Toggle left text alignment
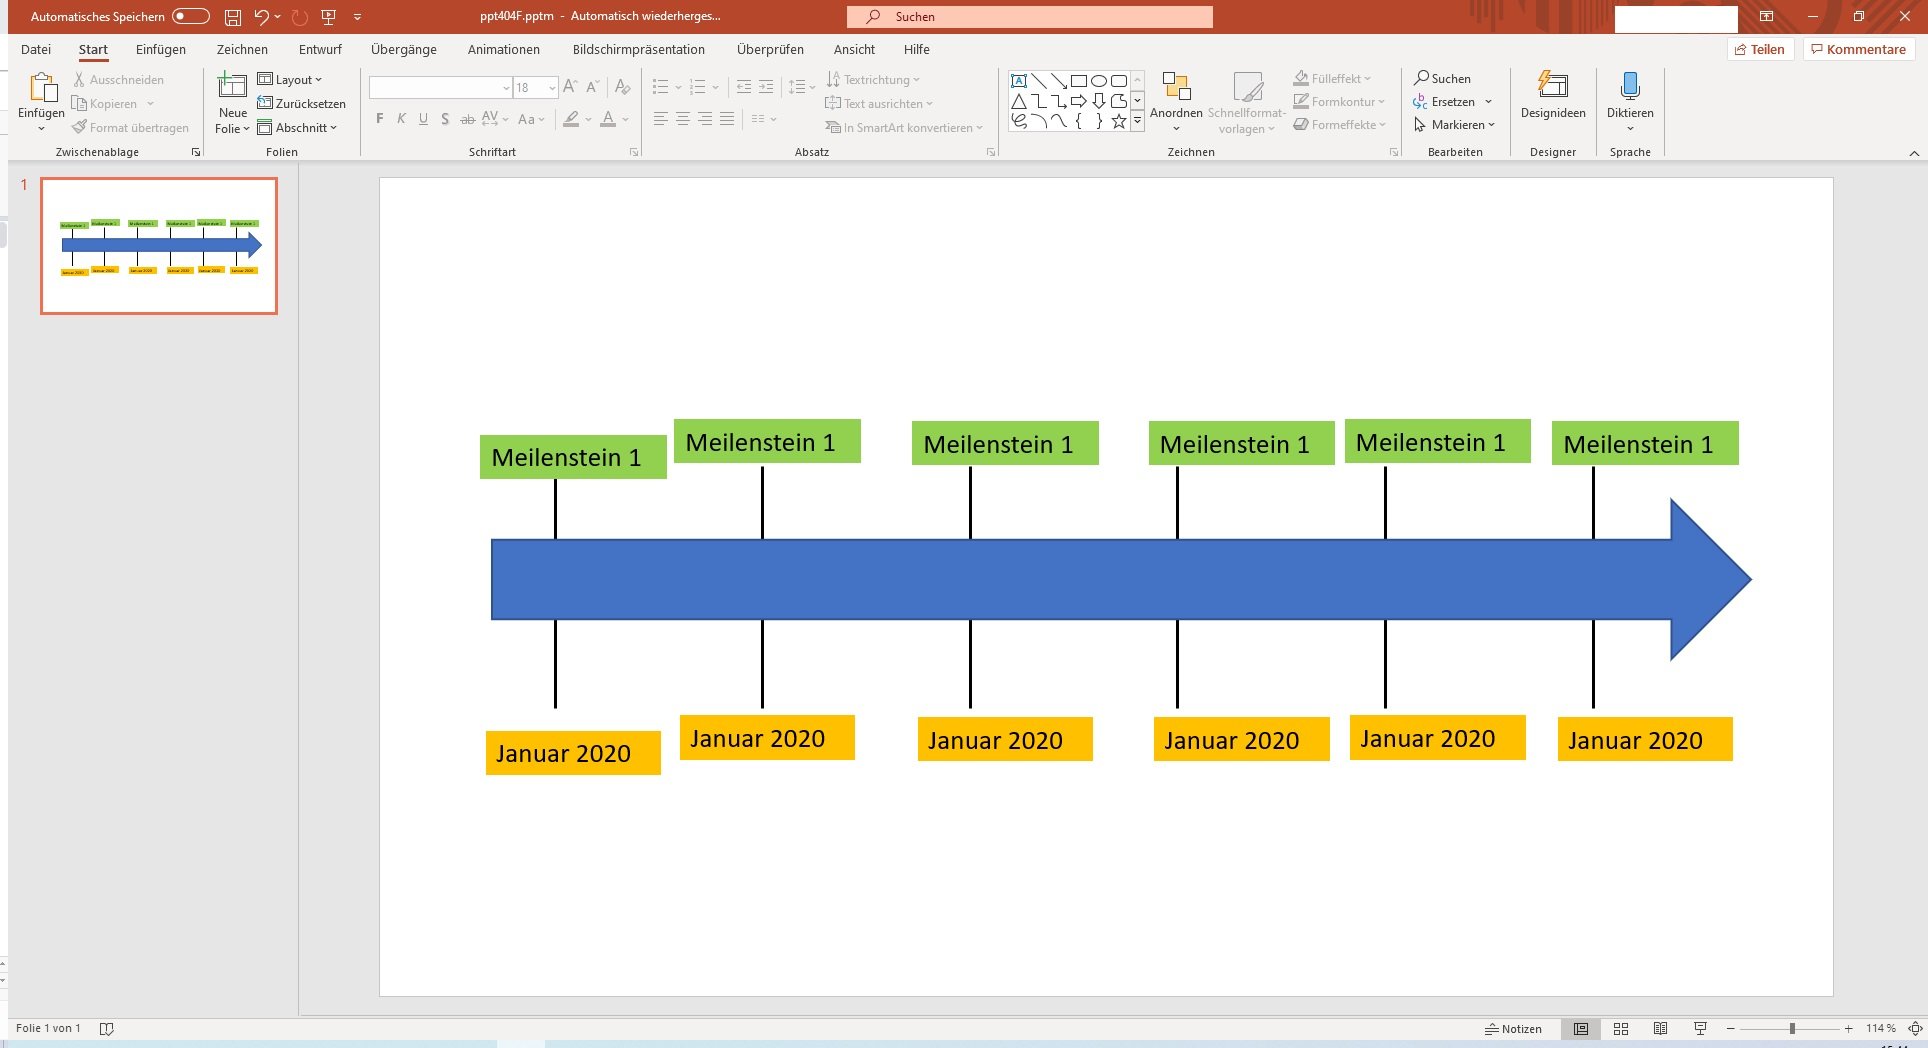The height and width of the screenshot is (1048, 1928). [x=660, y=119]
